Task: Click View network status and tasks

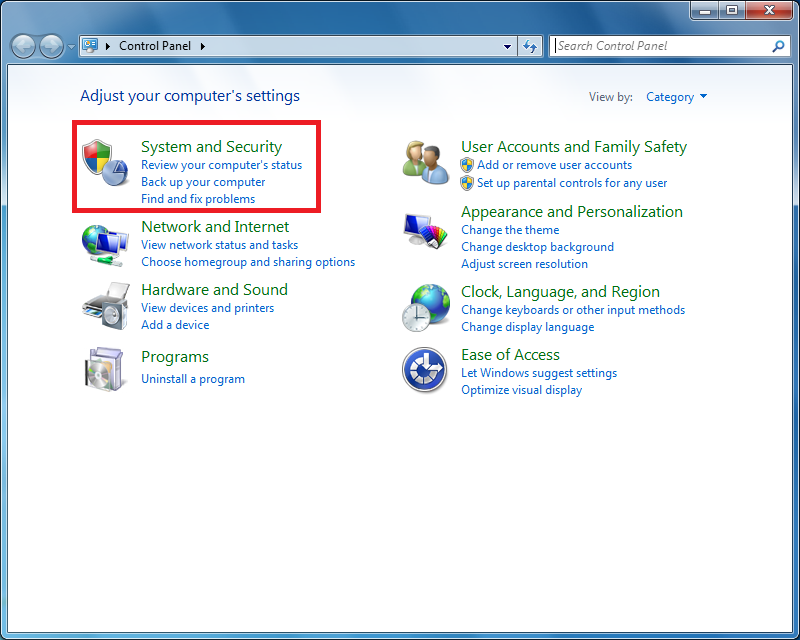Action: (x=219, y=245)
